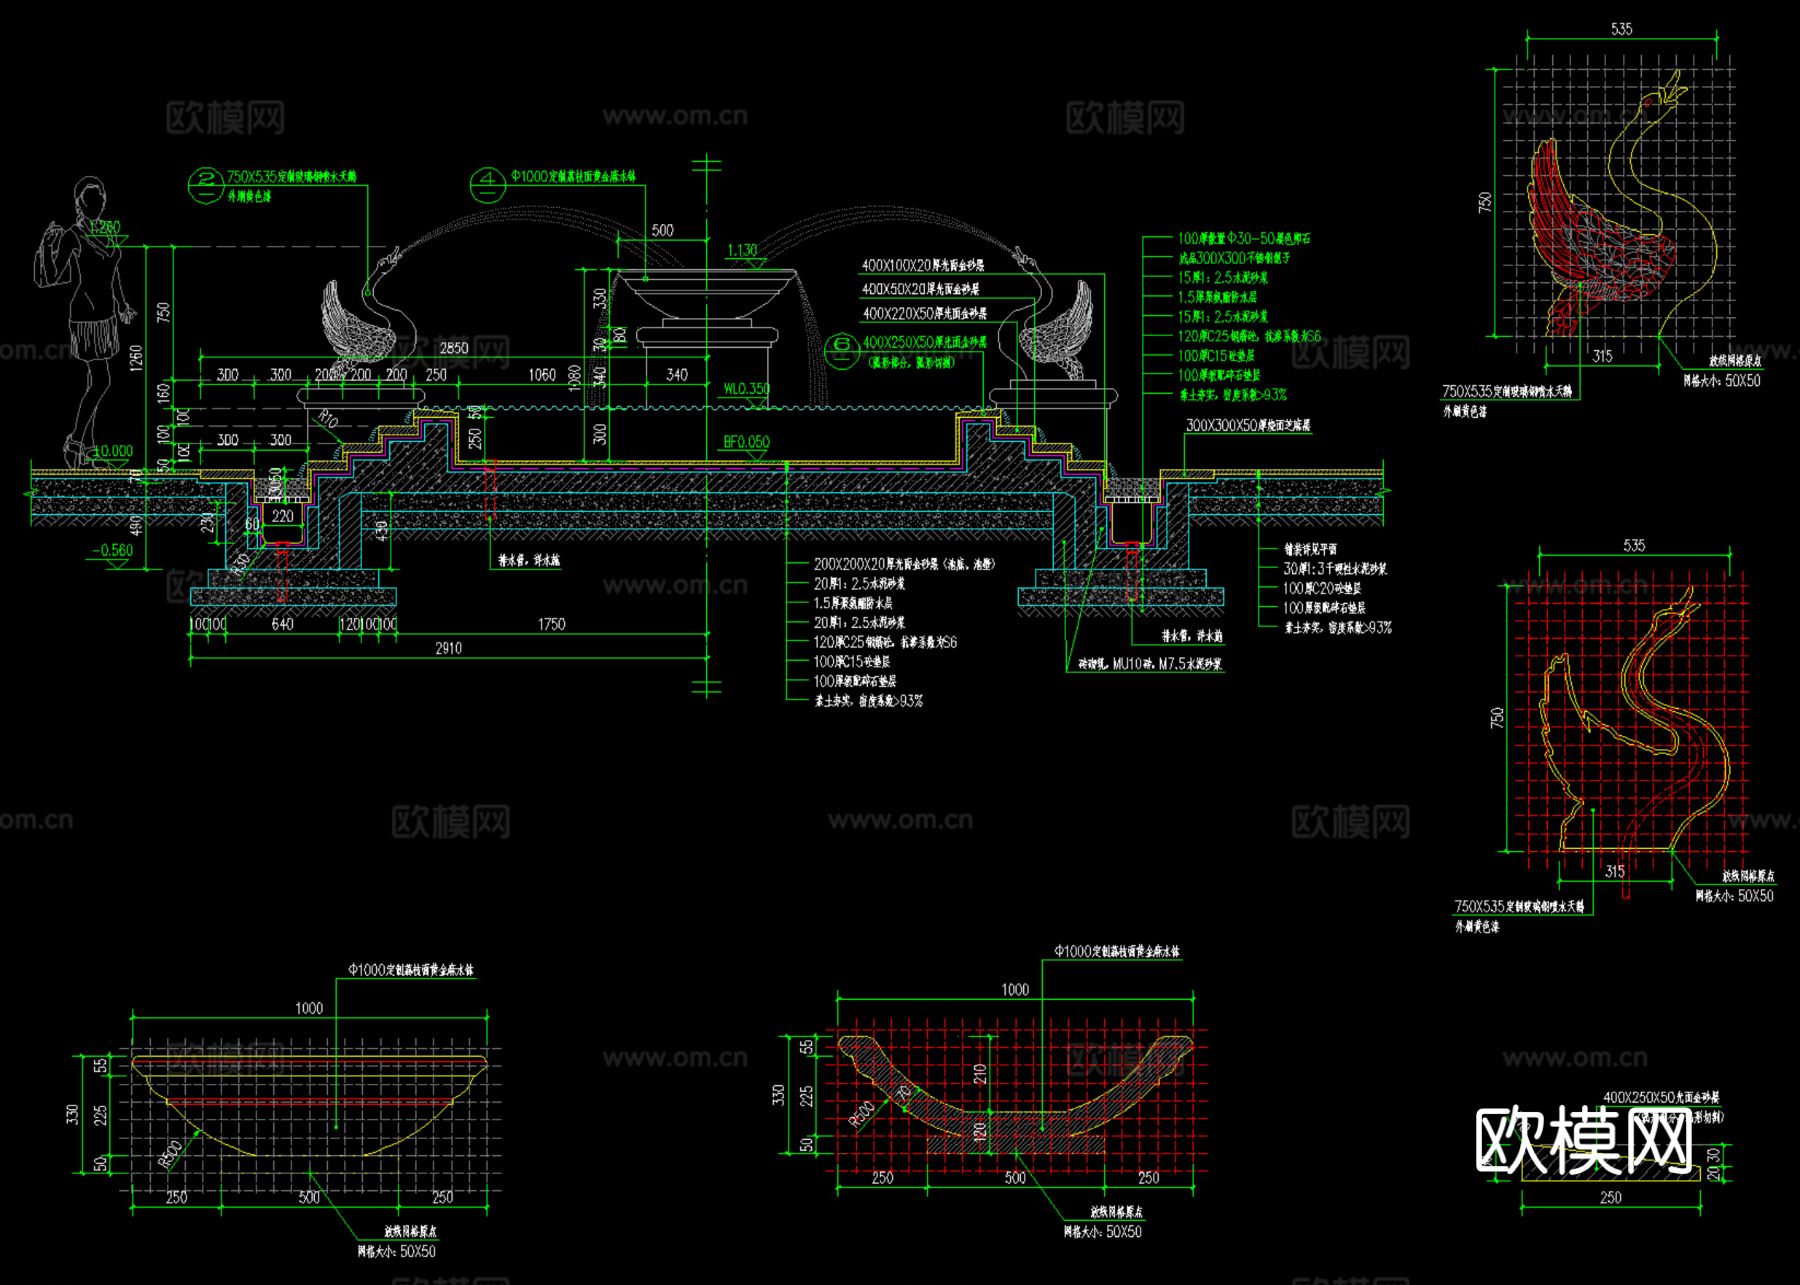Click the 400X100X20 stone finish label

pyautogui.click(x=923, y=266)
